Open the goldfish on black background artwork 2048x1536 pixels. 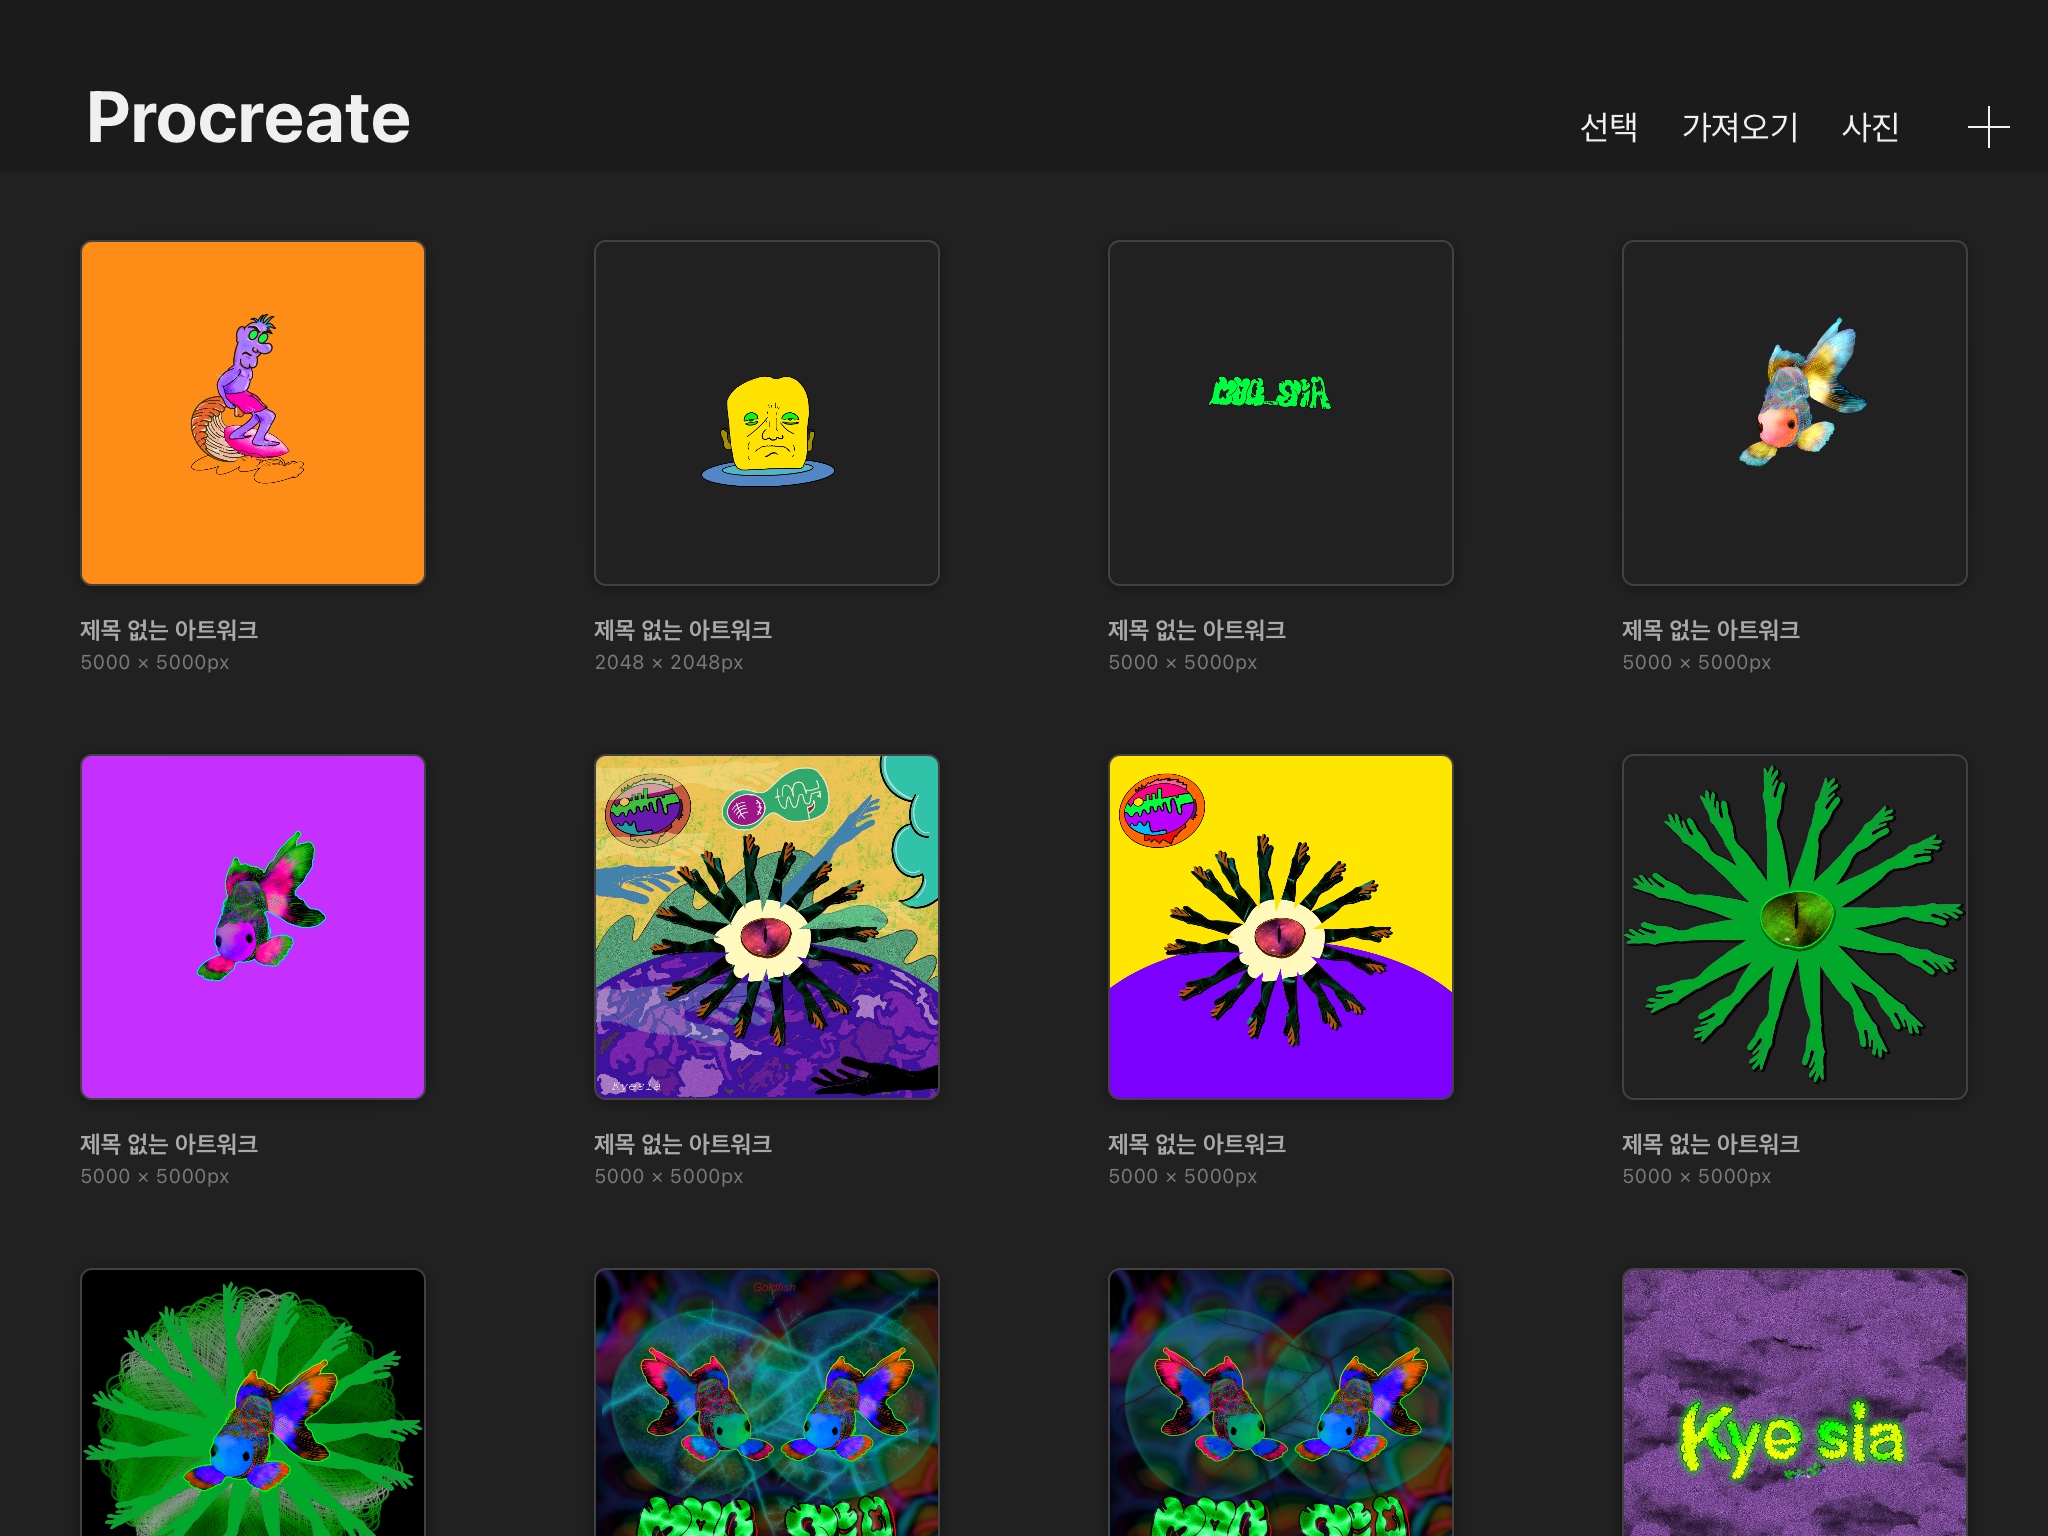tap(1794, 412)
